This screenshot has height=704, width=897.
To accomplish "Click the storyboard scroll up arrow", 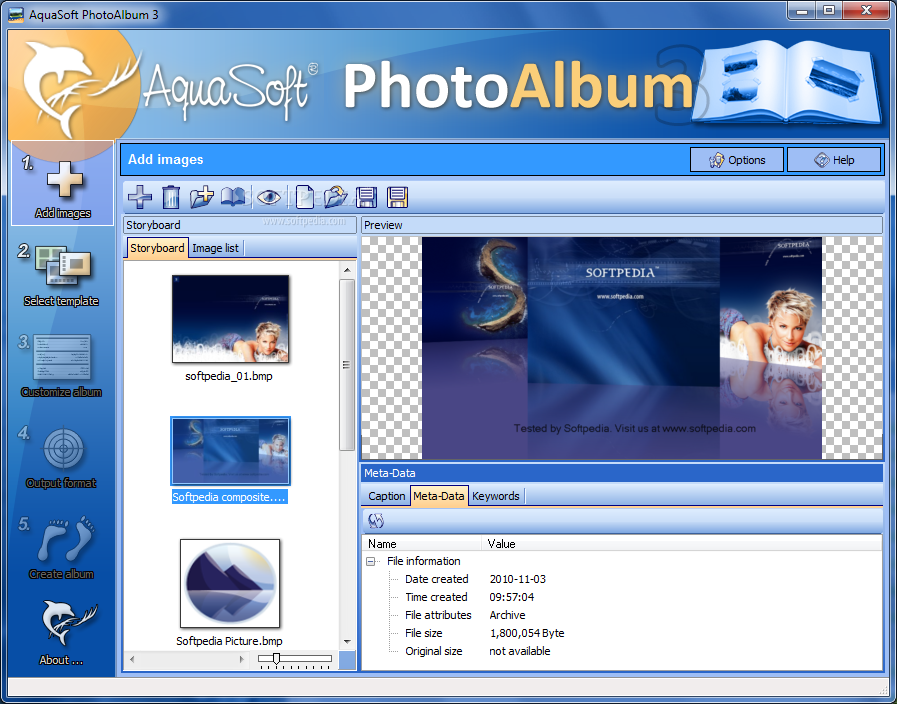I will [347, 269].
